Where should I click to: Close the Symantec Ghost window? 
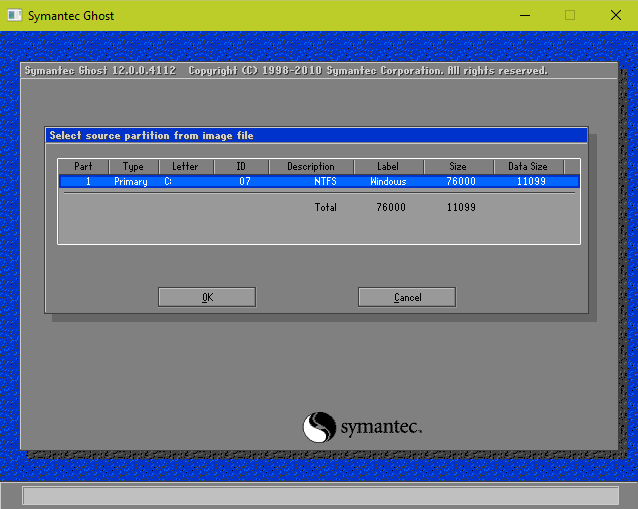(616, 15)
